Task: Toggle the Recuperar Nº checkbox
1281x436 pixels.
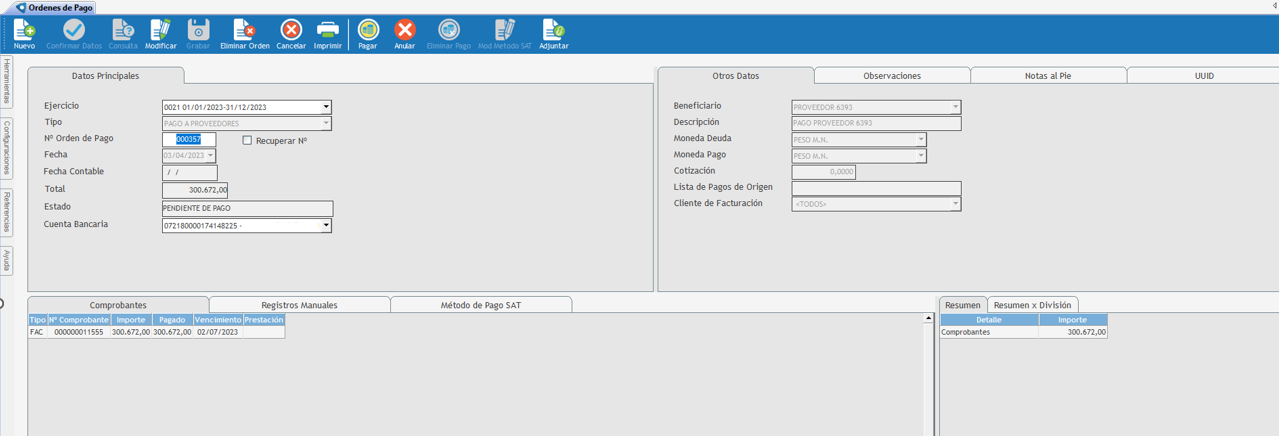Action: pos(247,141)
